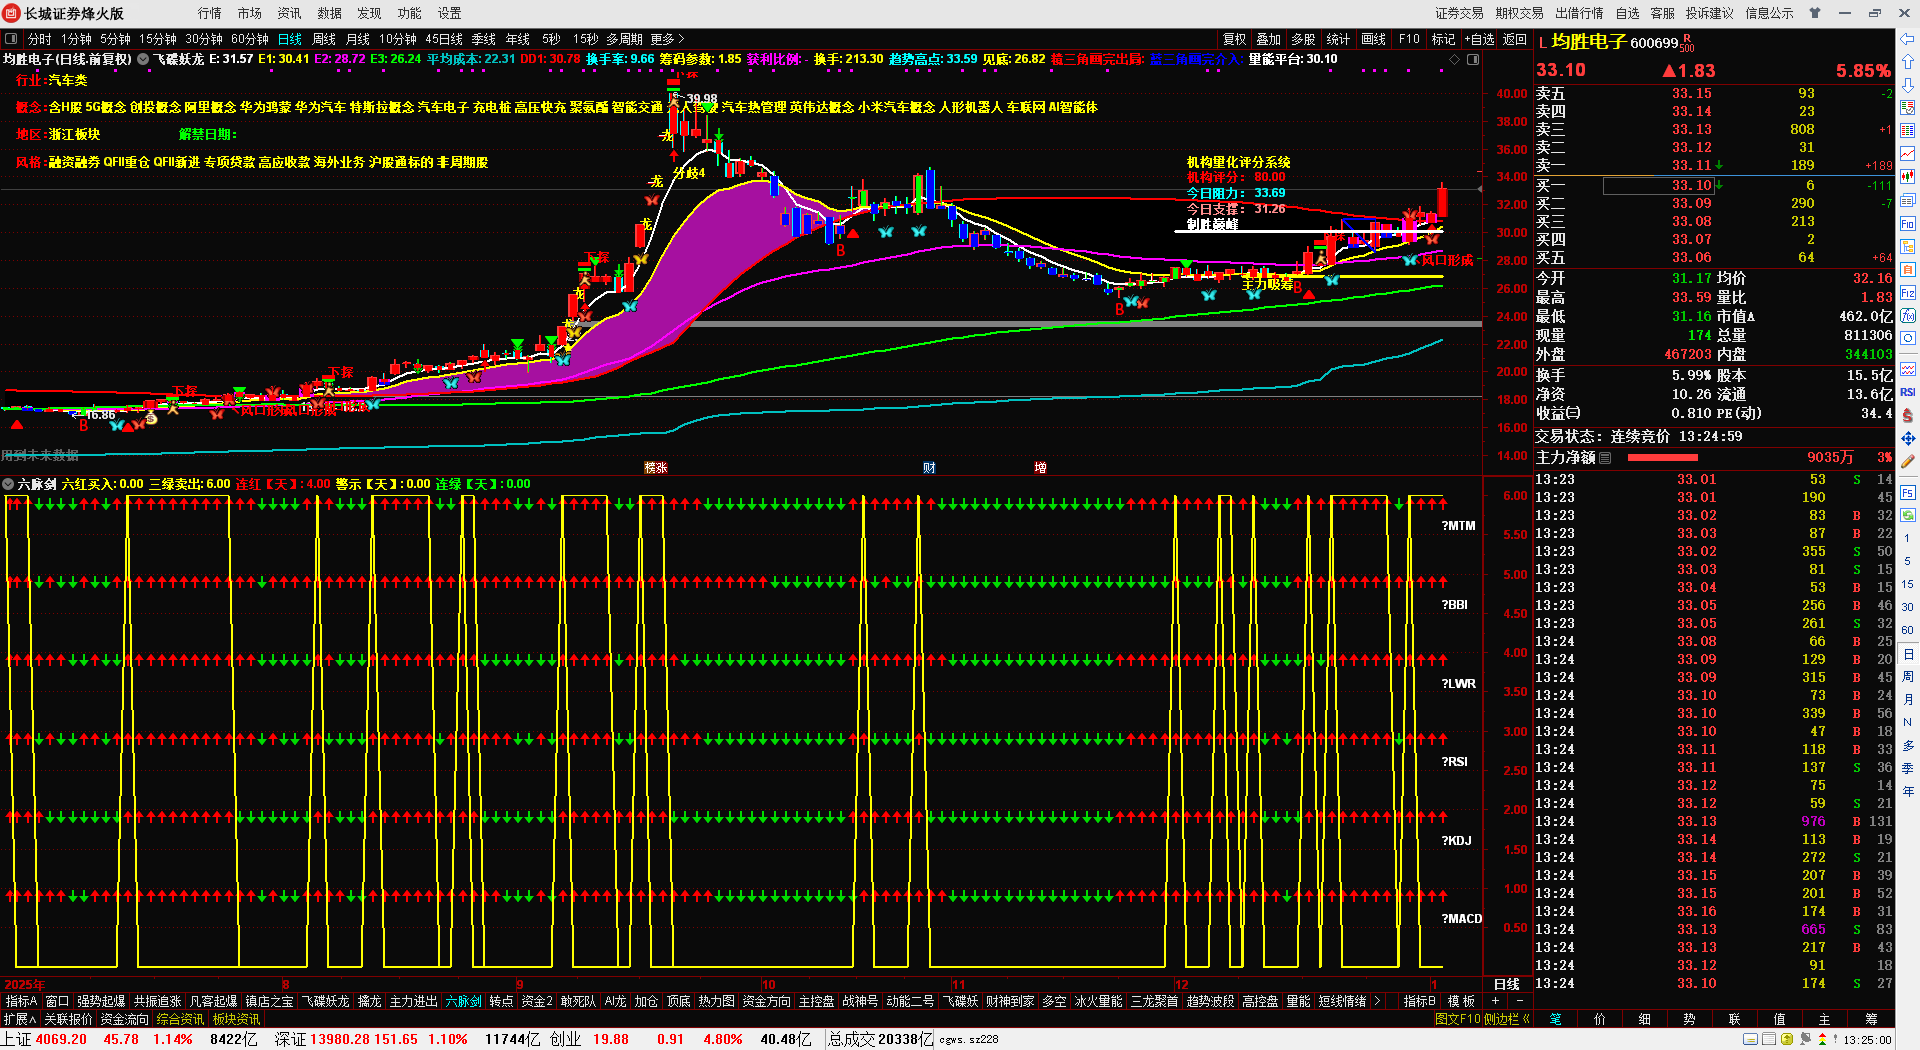Click the down arrow icon in right sidebar
The image size is (1920, 1050).
pyautogui.click(x=1908, y=85)
